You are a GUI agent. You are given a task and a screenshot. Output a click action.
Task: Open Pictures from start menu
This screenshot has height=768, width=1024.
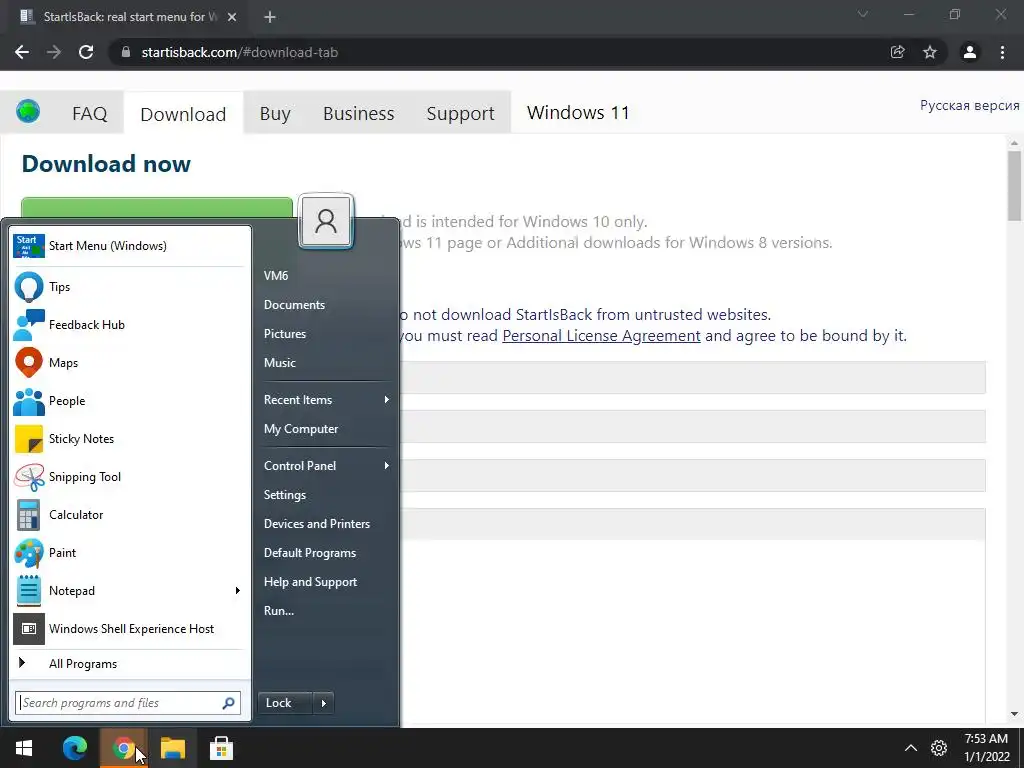285,334
